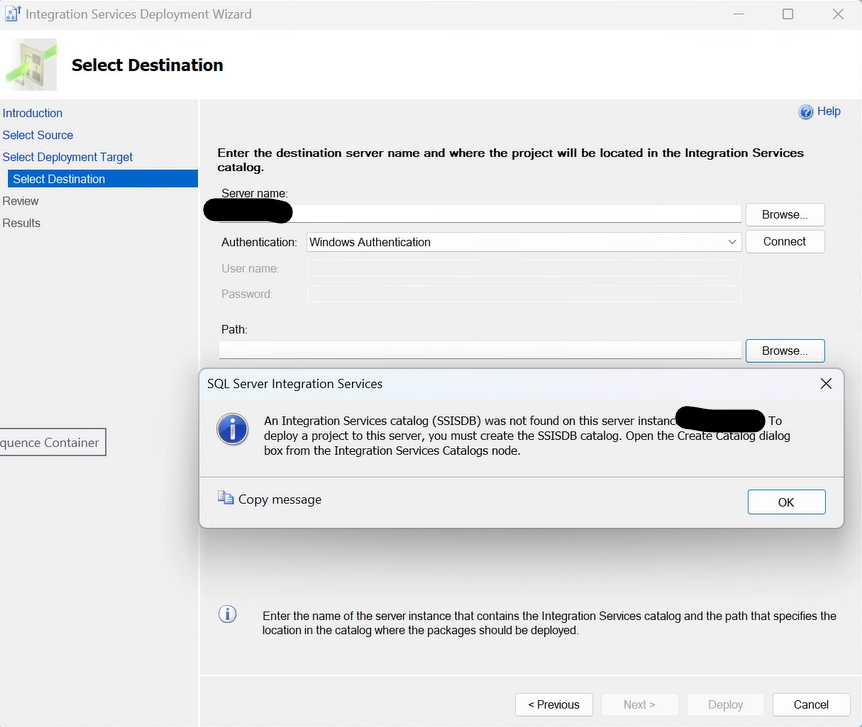
Task: Click the Password field
Action: 523,294
